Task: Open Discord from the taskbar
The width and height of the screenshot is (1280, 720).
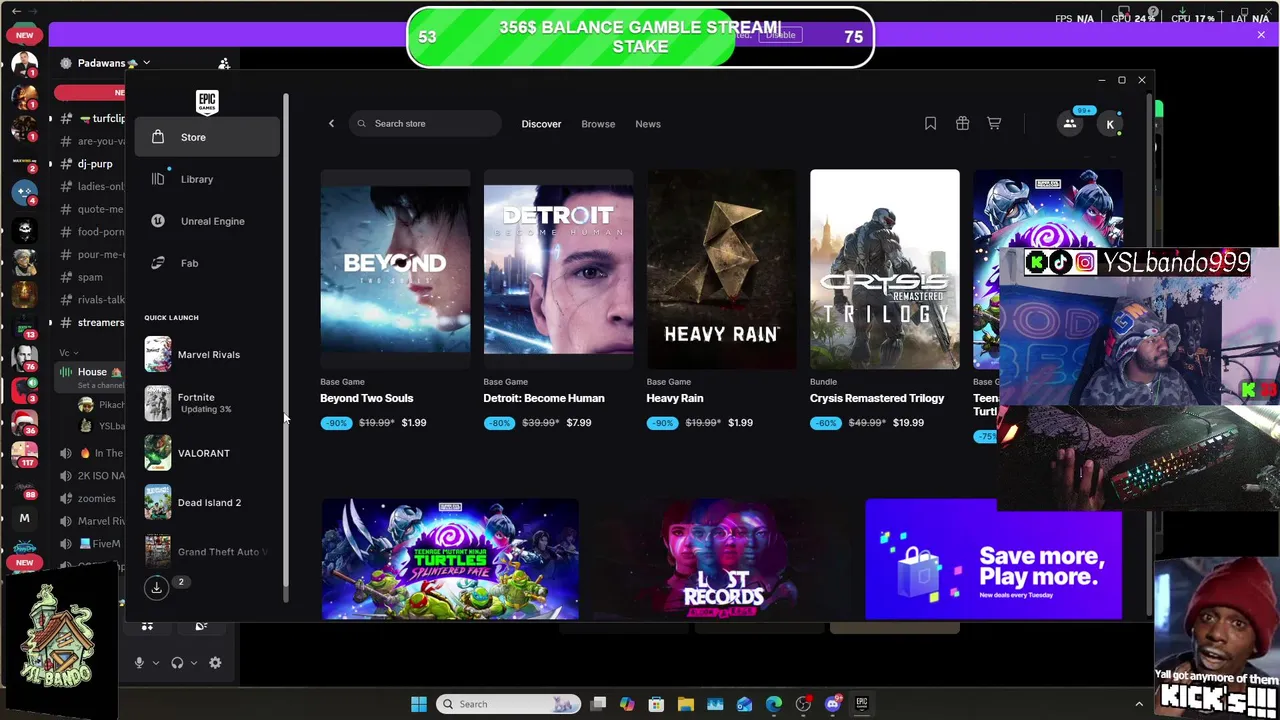Action: click(x=833, y=704)
